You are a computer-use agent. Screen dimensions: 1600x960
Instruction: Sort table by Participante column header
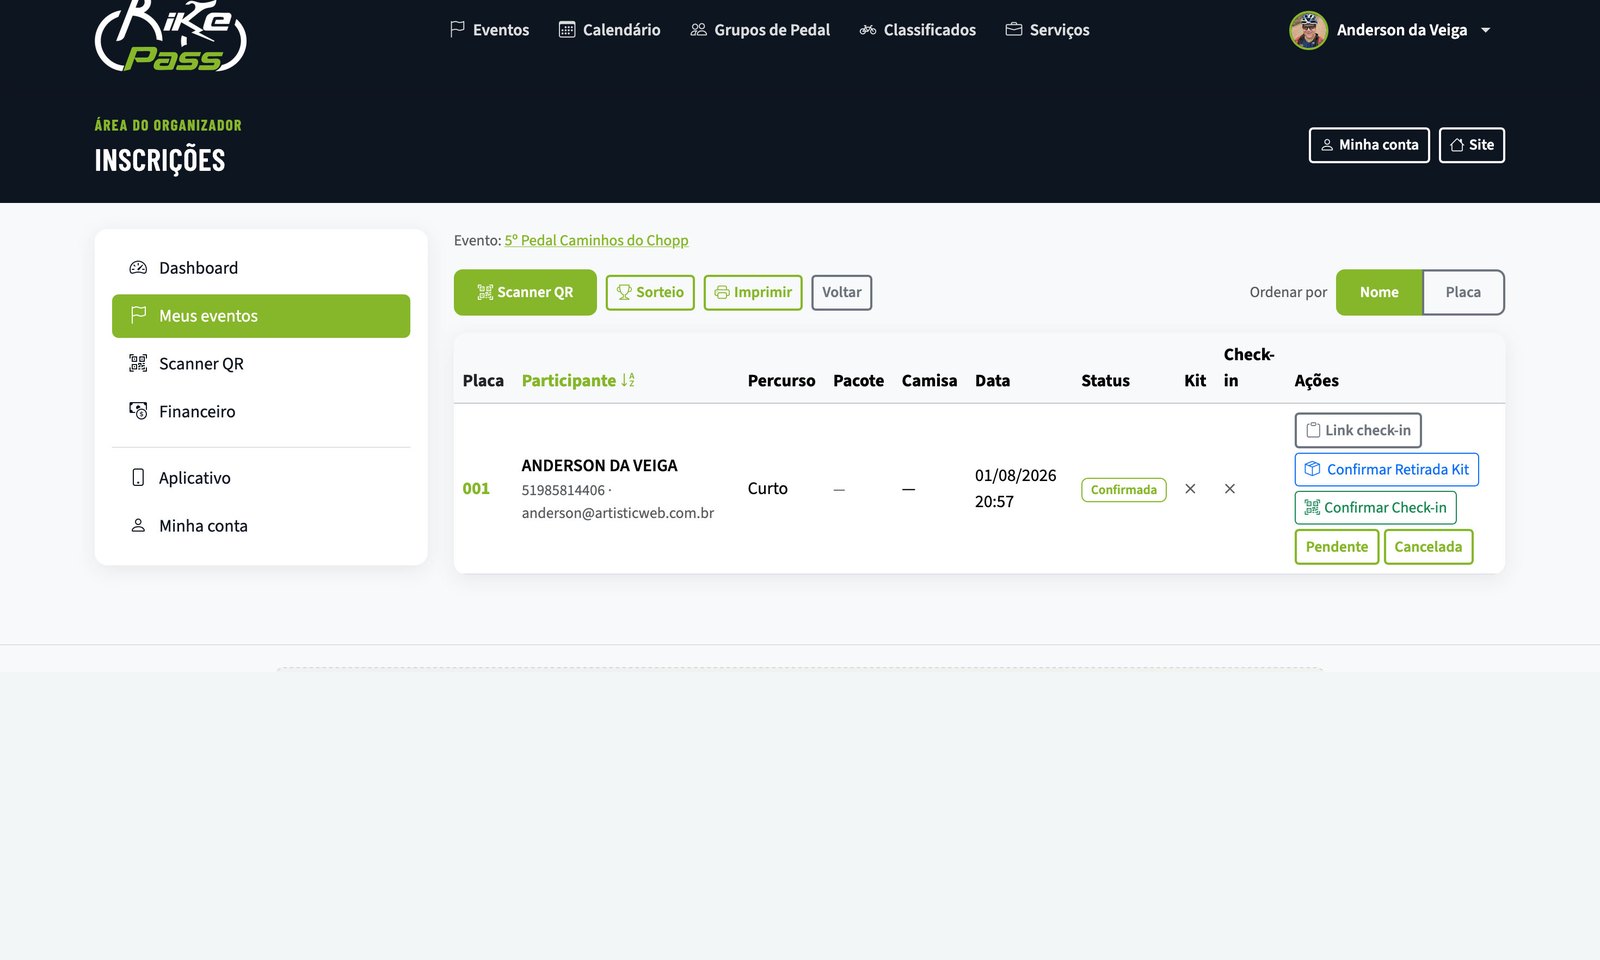tap(578, 380)
